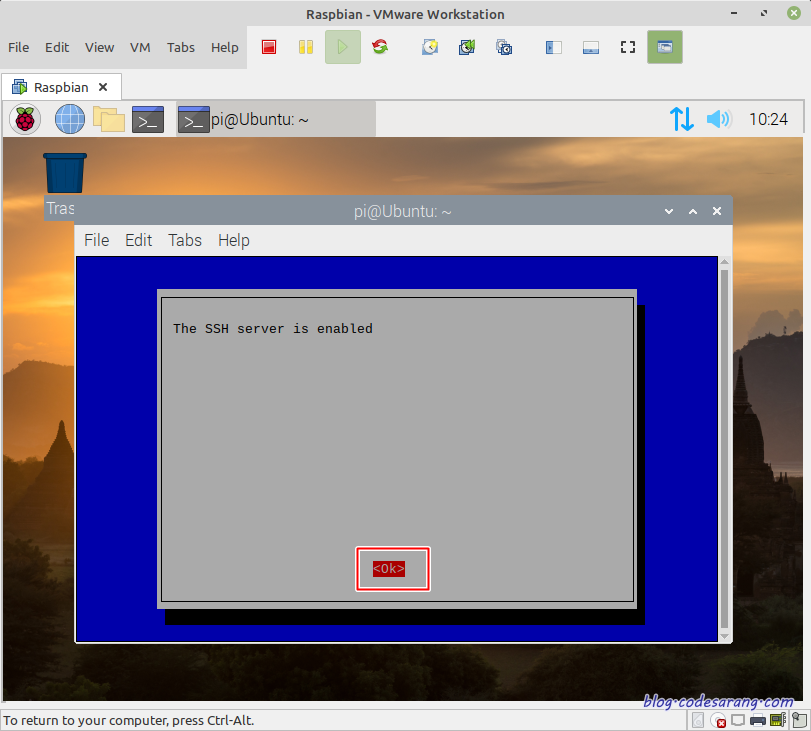Viewport: 811px width, 731px height.
Task: Open the VMware Tabs menu
Action: [x=181, y=48]
